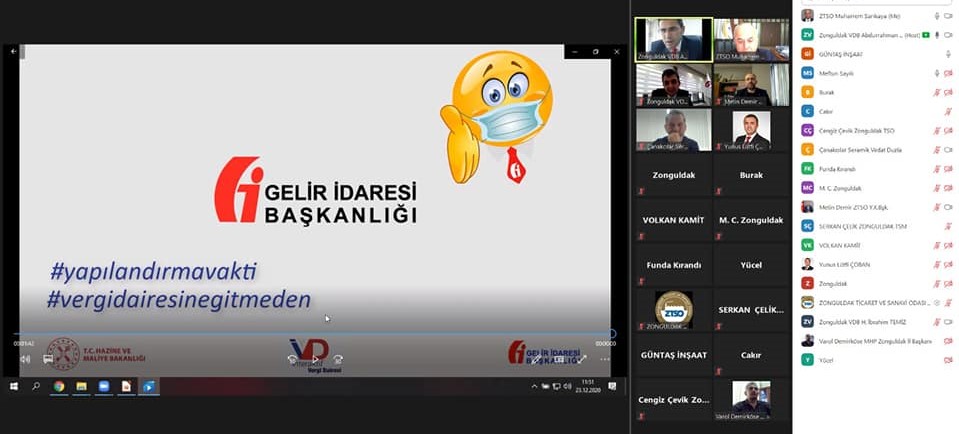Open Chrome from the taskbar
Viewport: 959px width, 434px height.
click(x=59, y=386)
